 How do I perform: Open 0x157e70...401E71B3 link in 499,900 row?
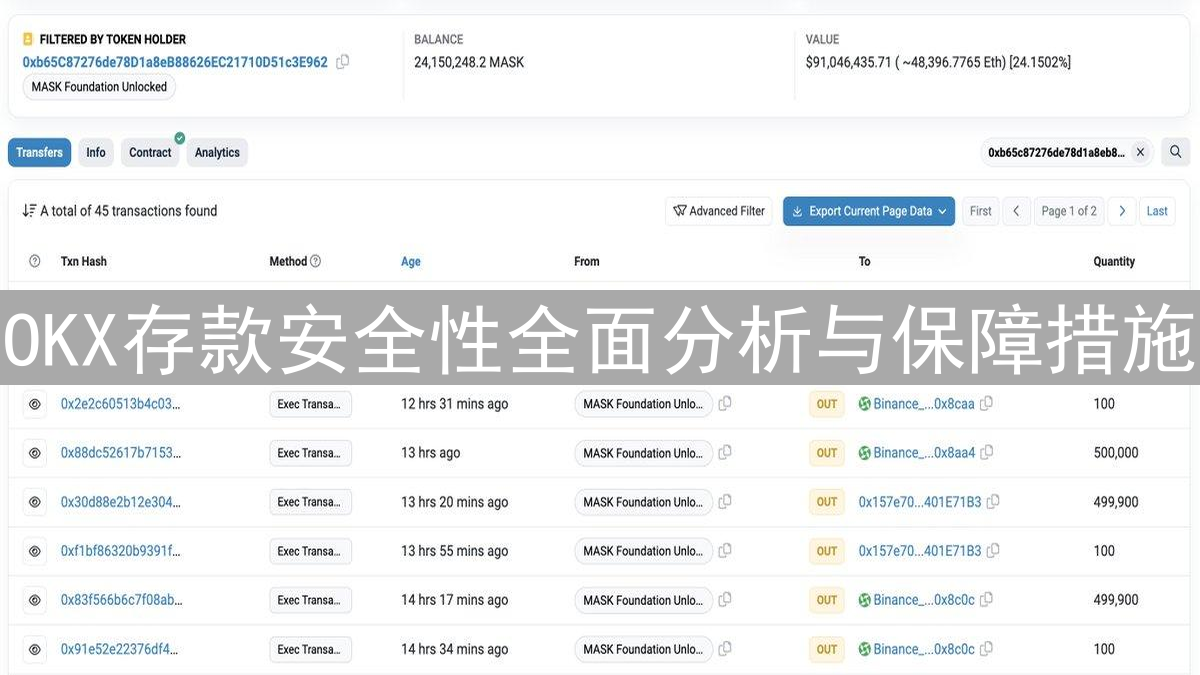click(920, 502)
